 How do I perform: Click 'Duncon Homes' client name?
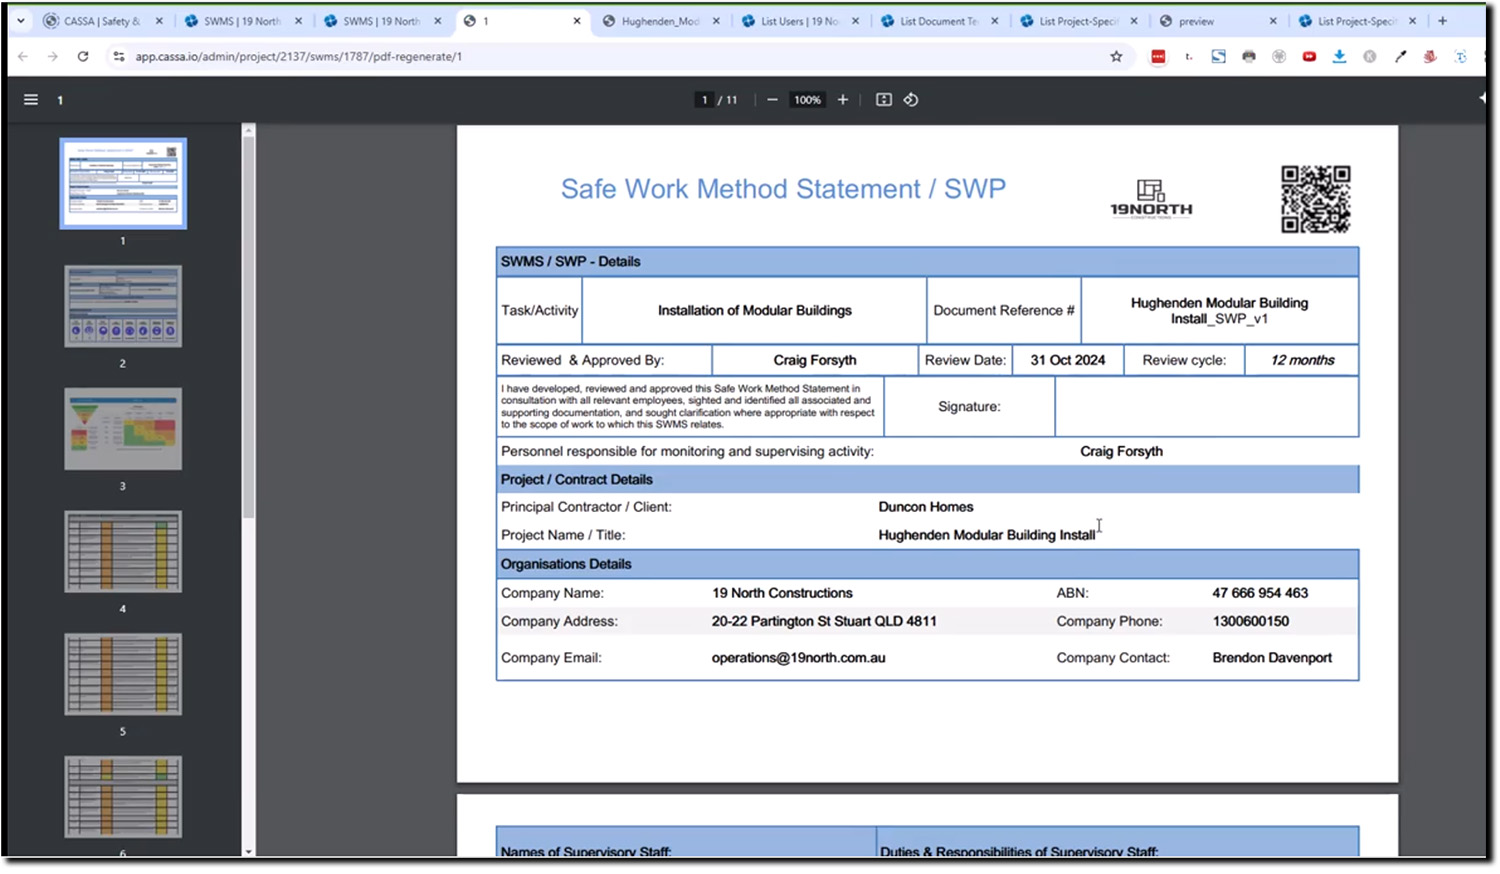925,507
